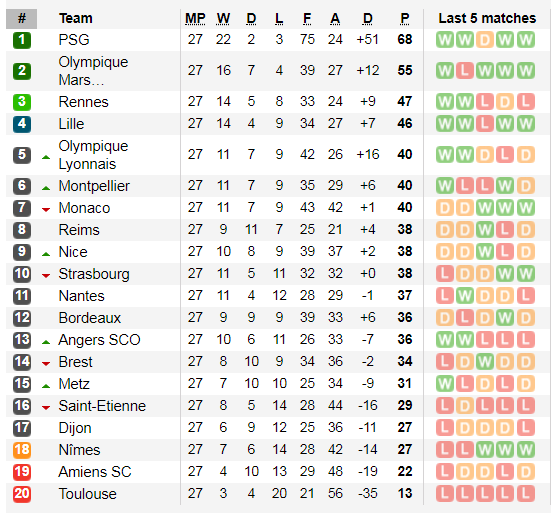Click the red L badge in Marseille's form
Viewport: 551px width, 513px height.
(x=465, y=71)
